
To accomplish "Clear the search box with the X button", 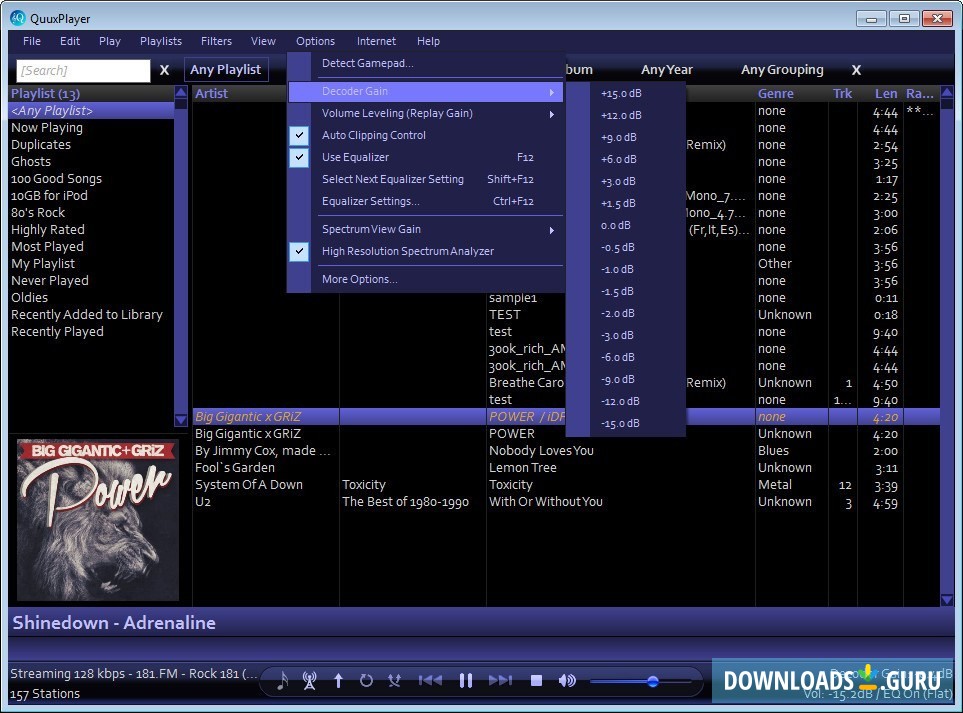I will pyautogui.click(x=164, y=70).
